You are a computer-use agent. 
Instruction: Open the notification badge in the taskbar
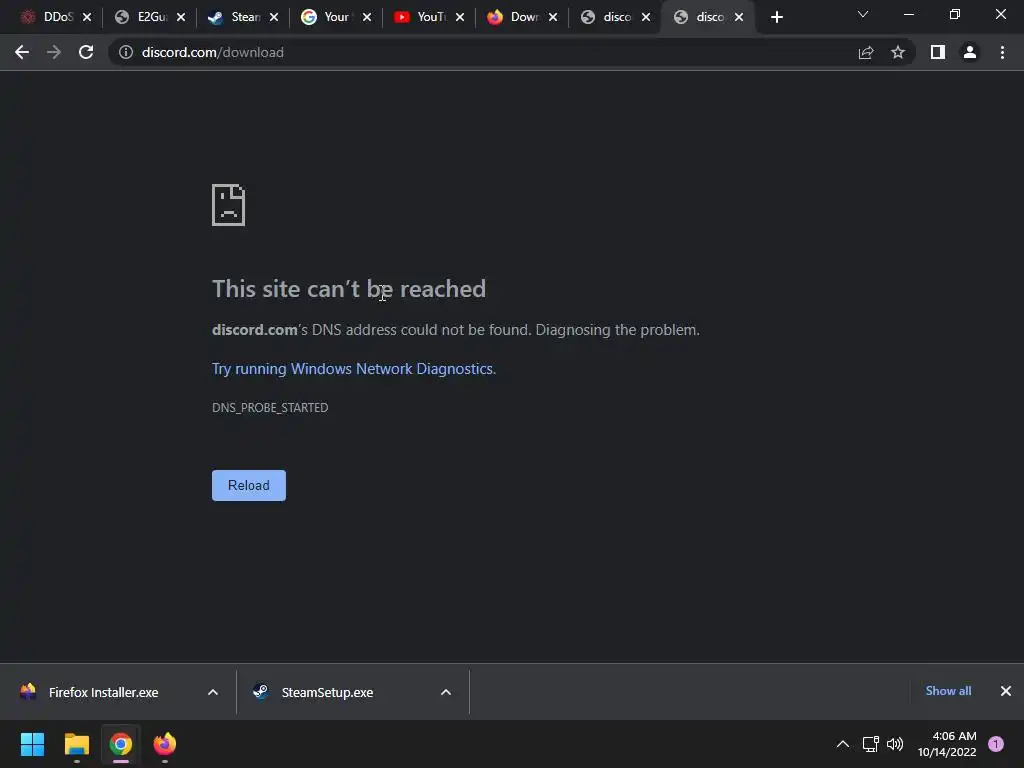point(996,744)
